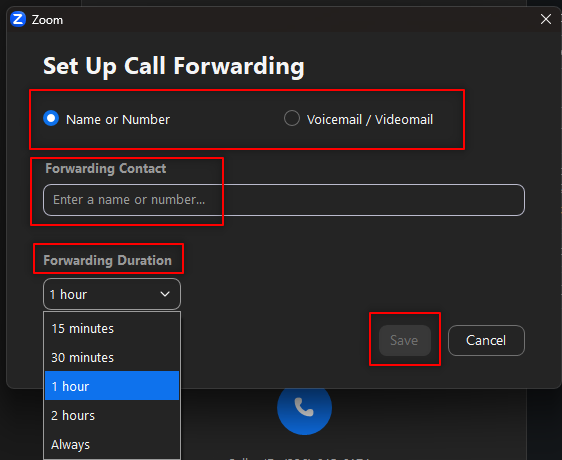Click the Forwarding Contact label
This screenshot has width=562, height=460.
pos(105,168)
